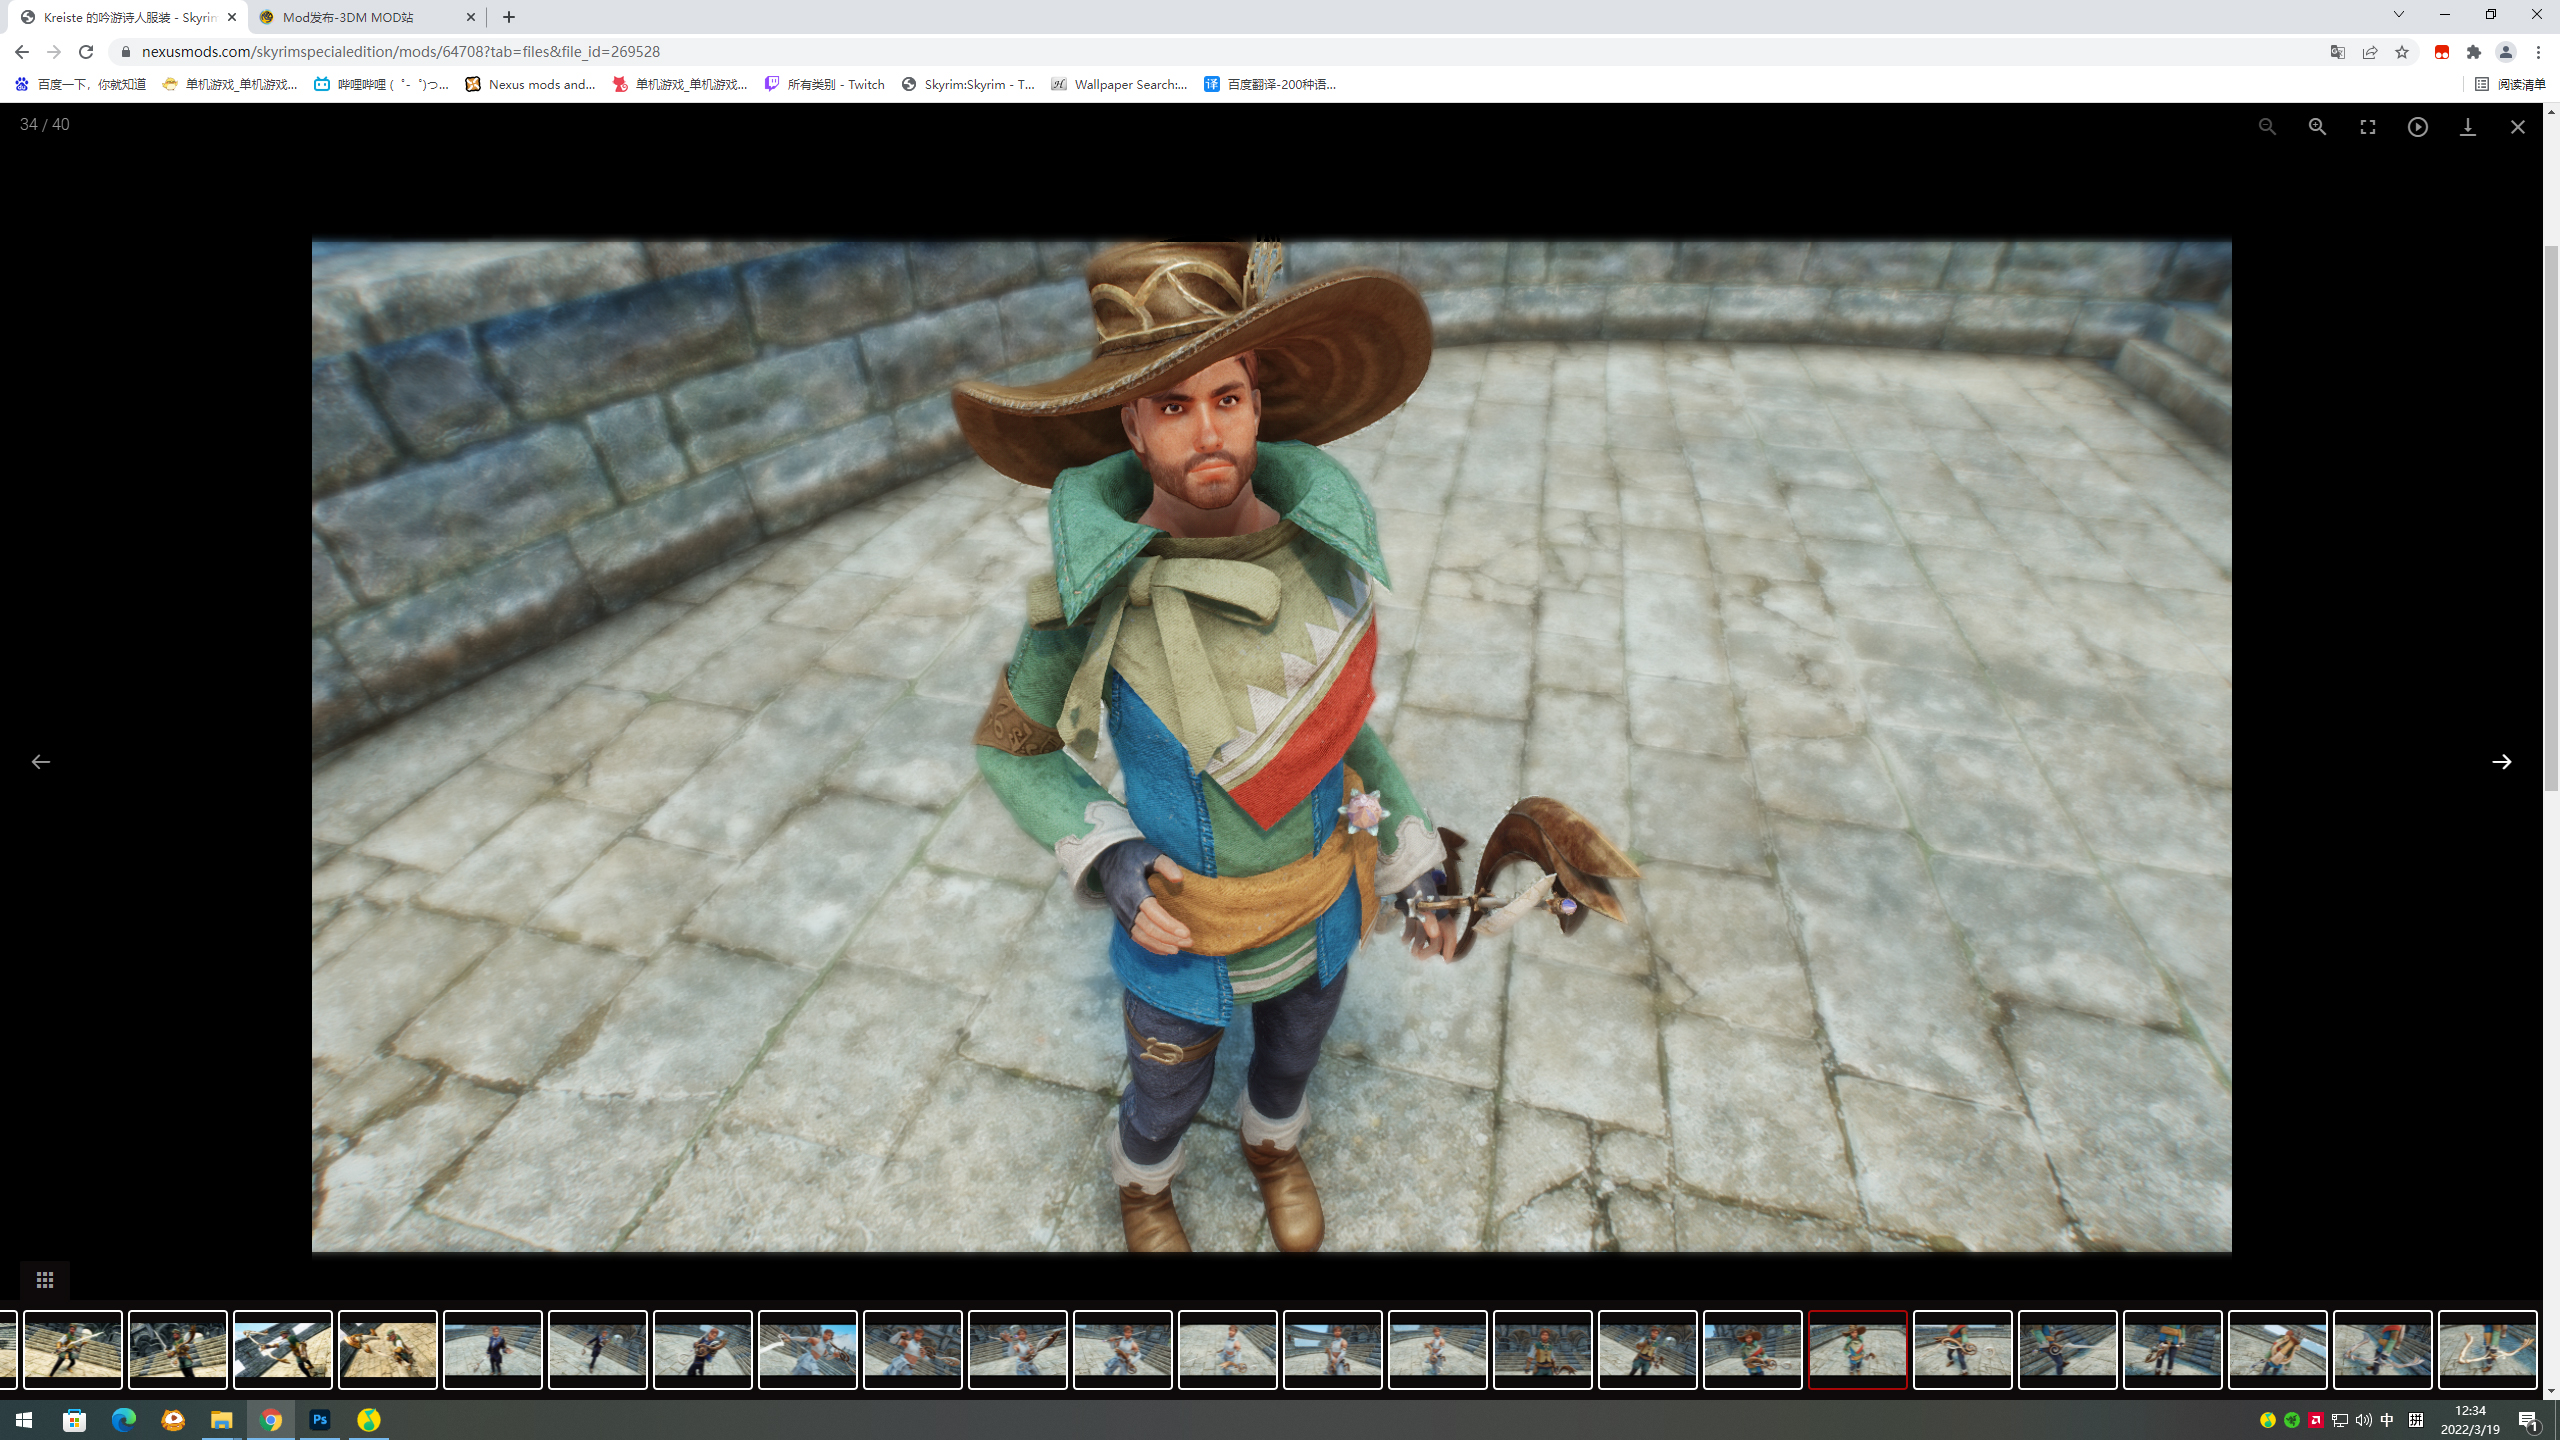This screenshot has height=1440, width=2560.
Task: Open the 百度翻译-200种语 bookmark
Action: 1270,84
